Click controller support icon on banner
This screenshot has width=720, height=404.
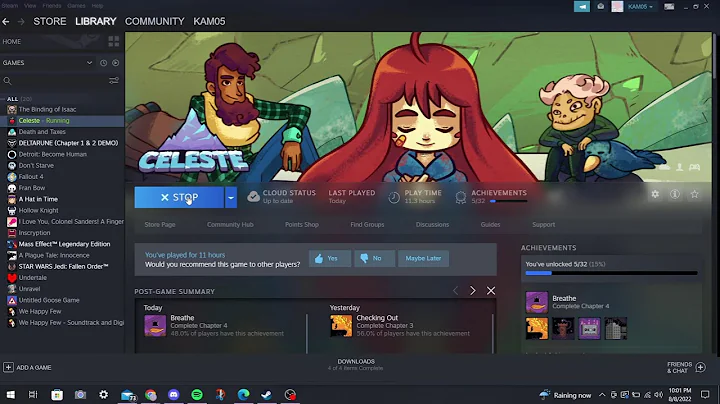pos(694,168)
